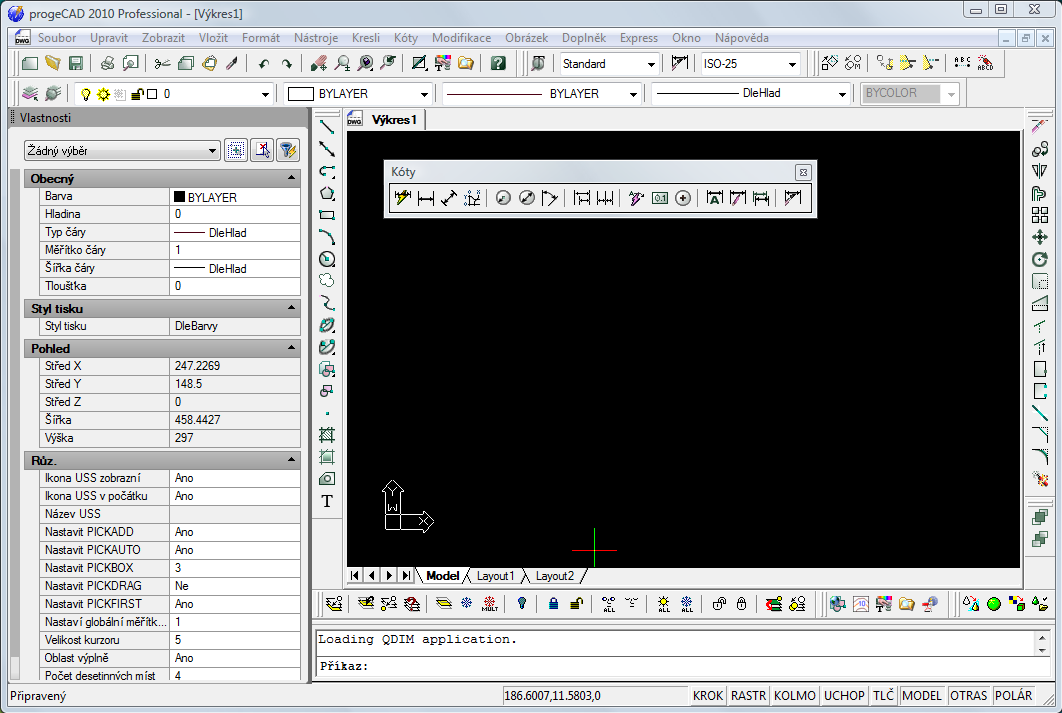The image size is (1062, 713).
Task: Select the Diameter dimension tool in Kóty
Action: point(526,198)
